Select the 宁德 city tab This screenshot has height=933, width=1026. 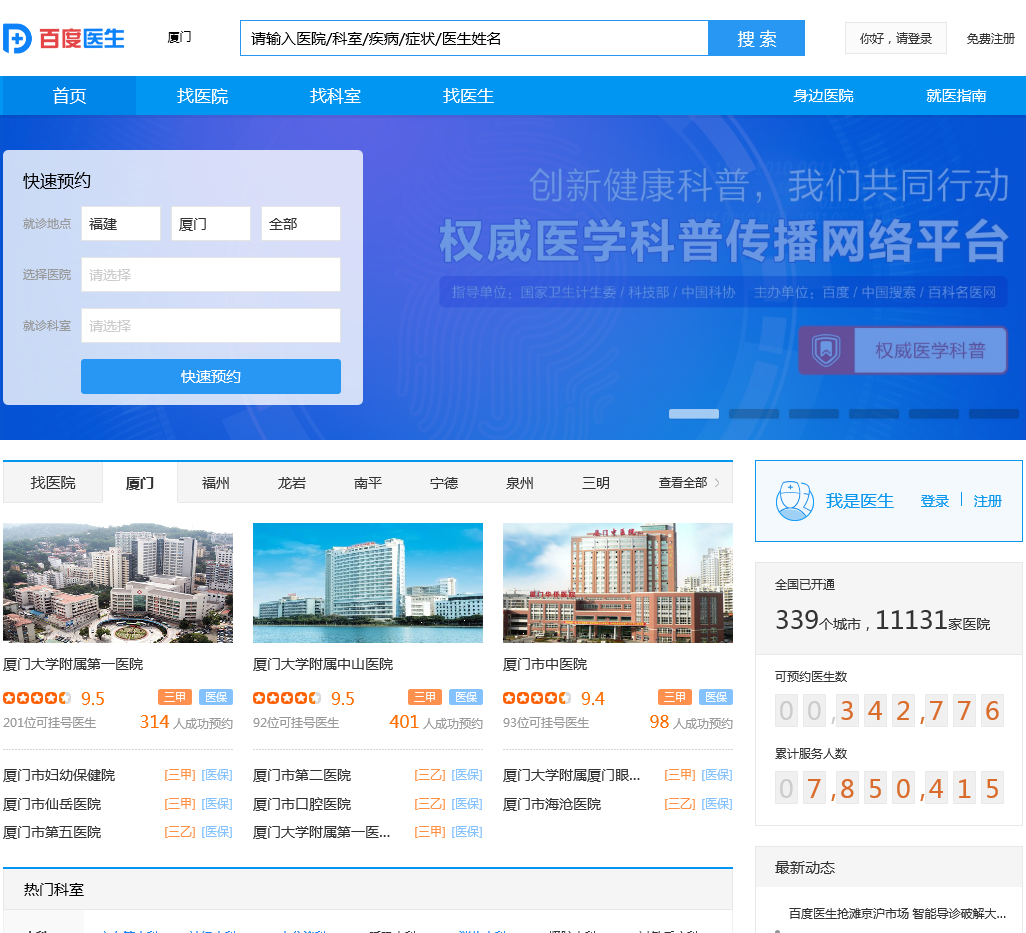[444, 483]
